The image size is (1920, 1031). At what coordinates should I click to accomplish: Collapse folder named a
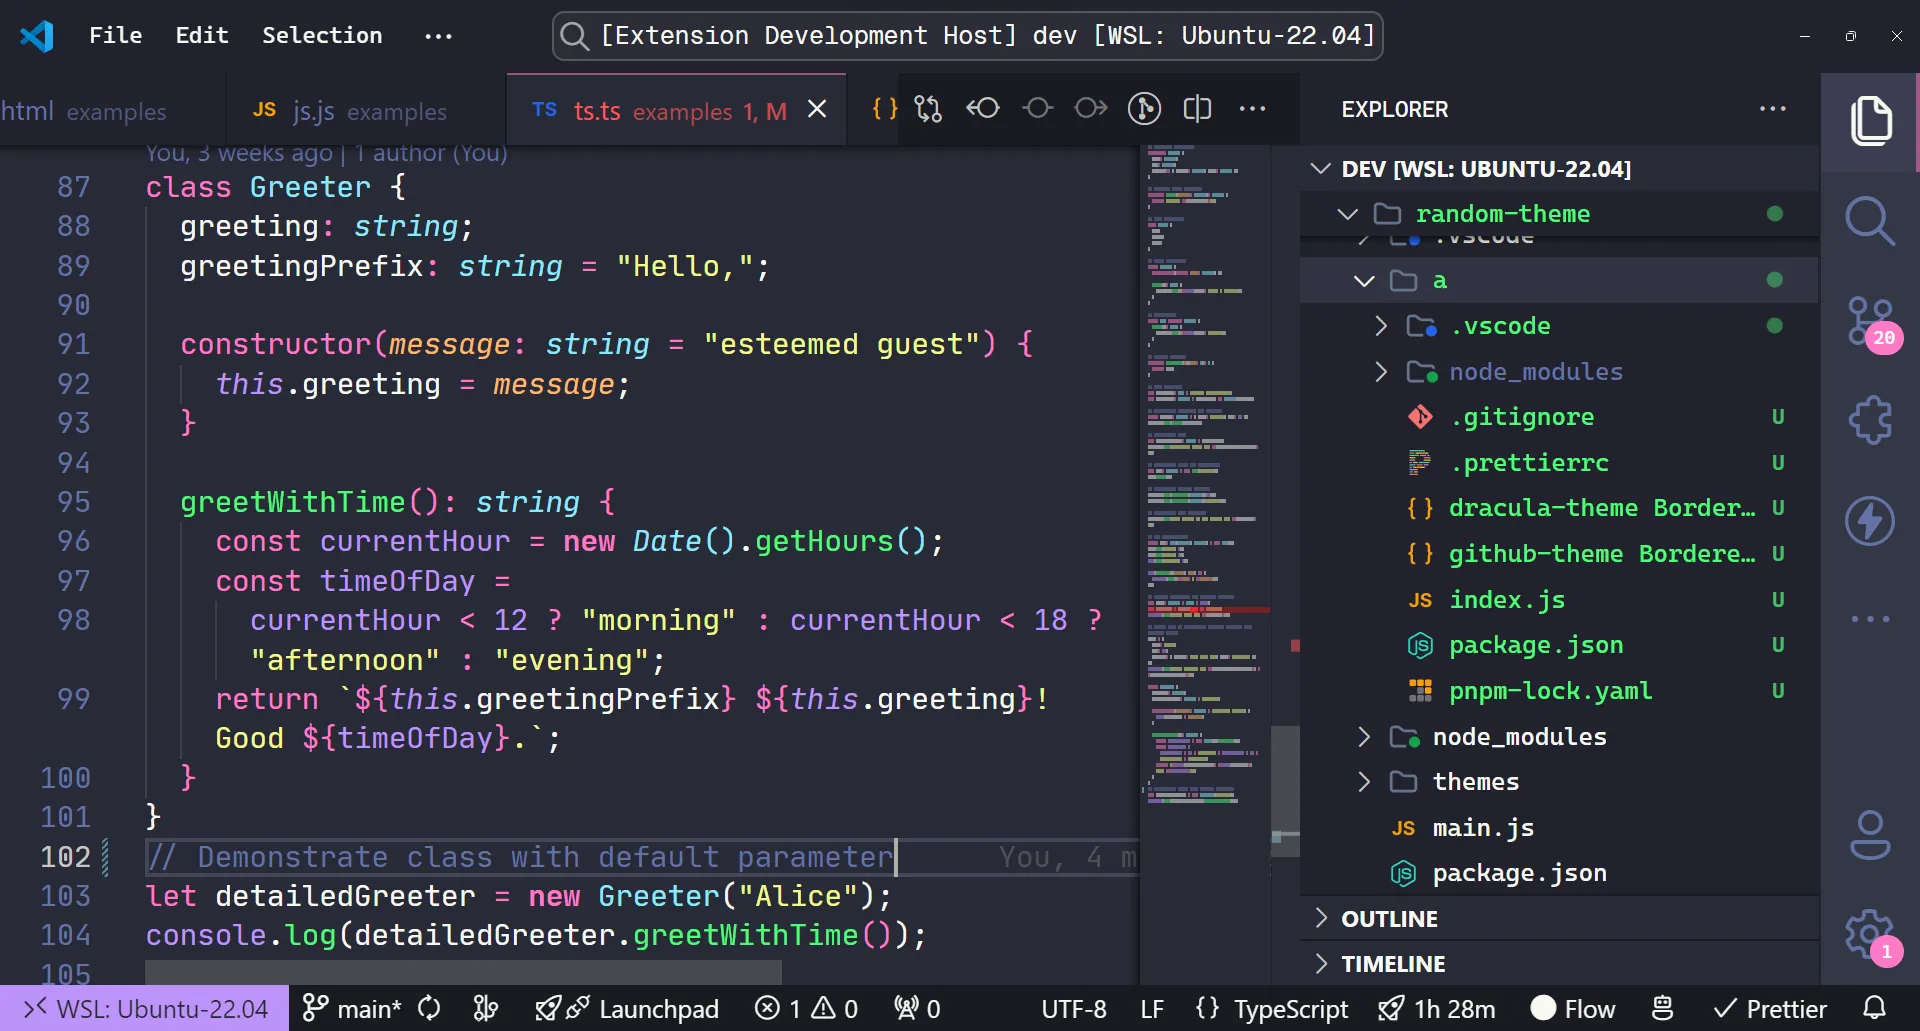[x=1560, y=280]
